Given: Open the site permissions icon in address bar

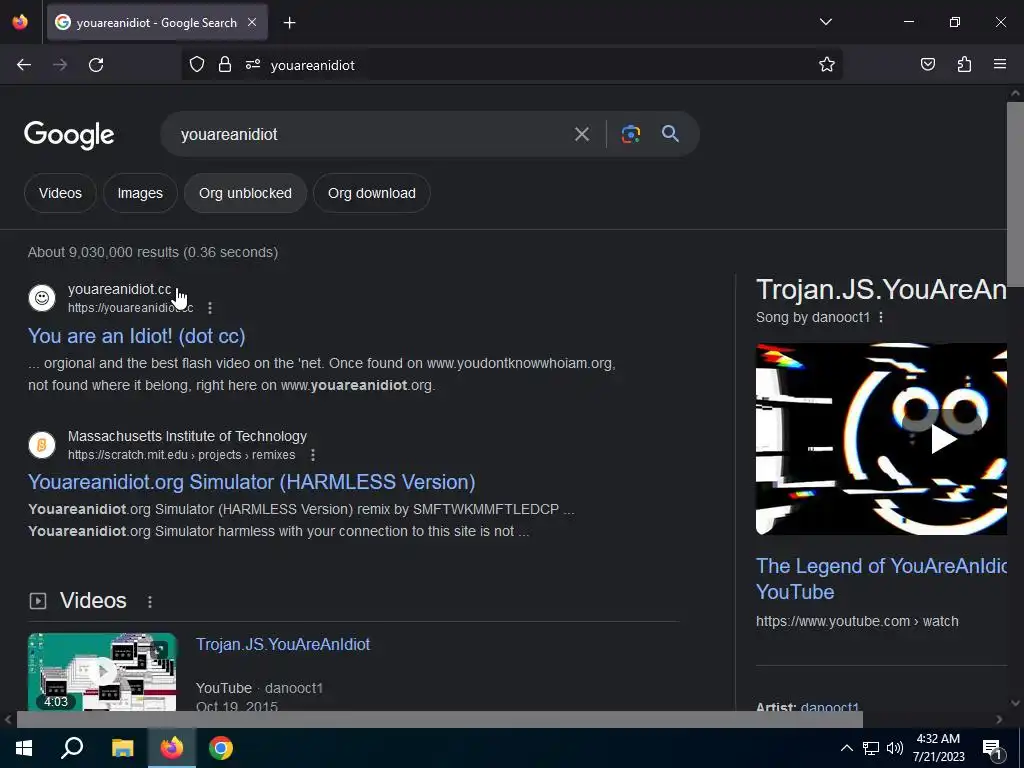Looking at the screenshot, I should point(253,65).
